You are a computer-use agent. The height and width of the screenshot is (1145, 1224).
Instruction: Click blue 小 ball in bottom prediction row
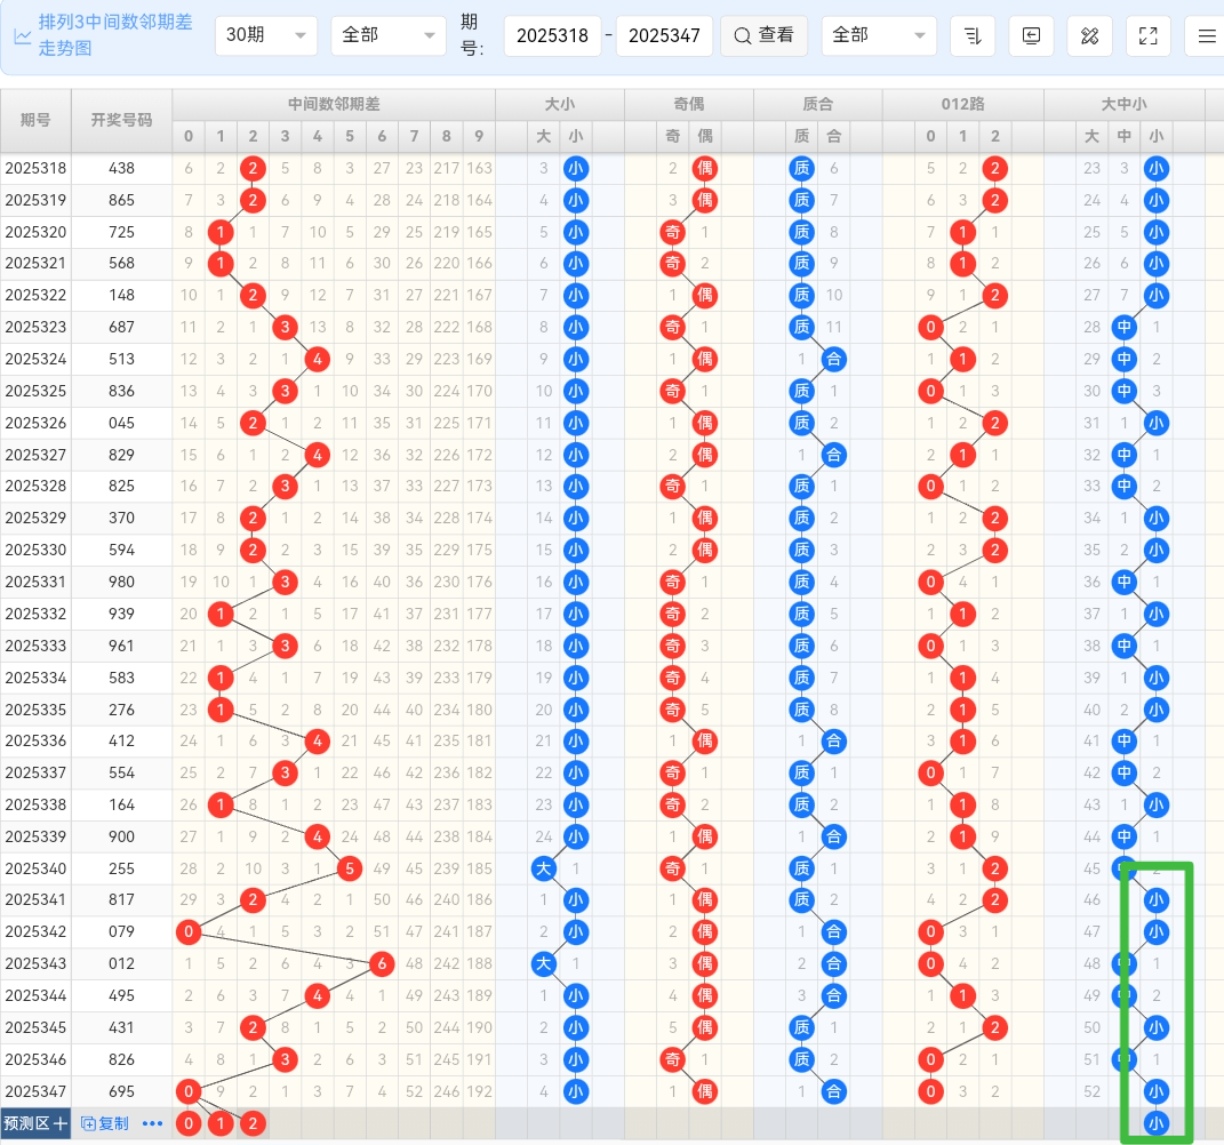coord(1156,1123)
